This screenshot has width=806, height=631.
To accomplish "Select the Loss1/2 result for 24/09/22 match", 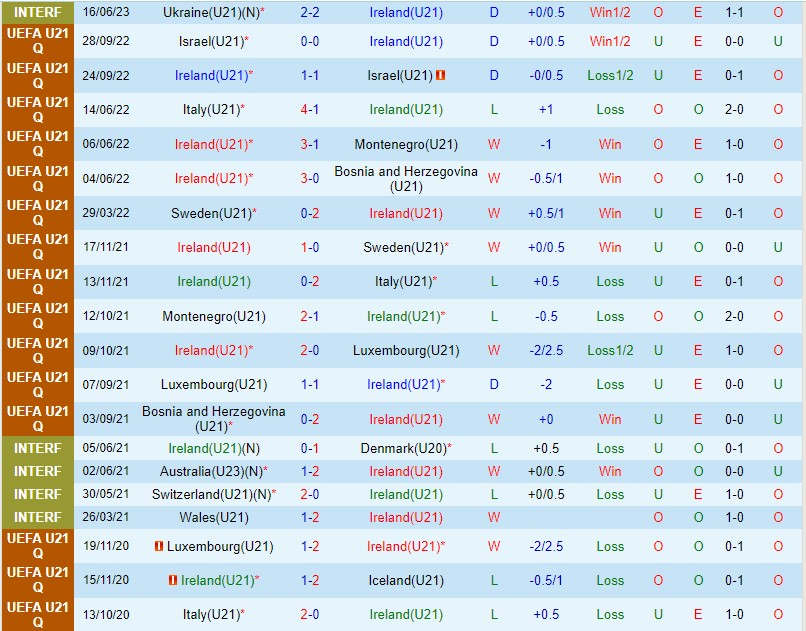I will click(x=610, y=76).
